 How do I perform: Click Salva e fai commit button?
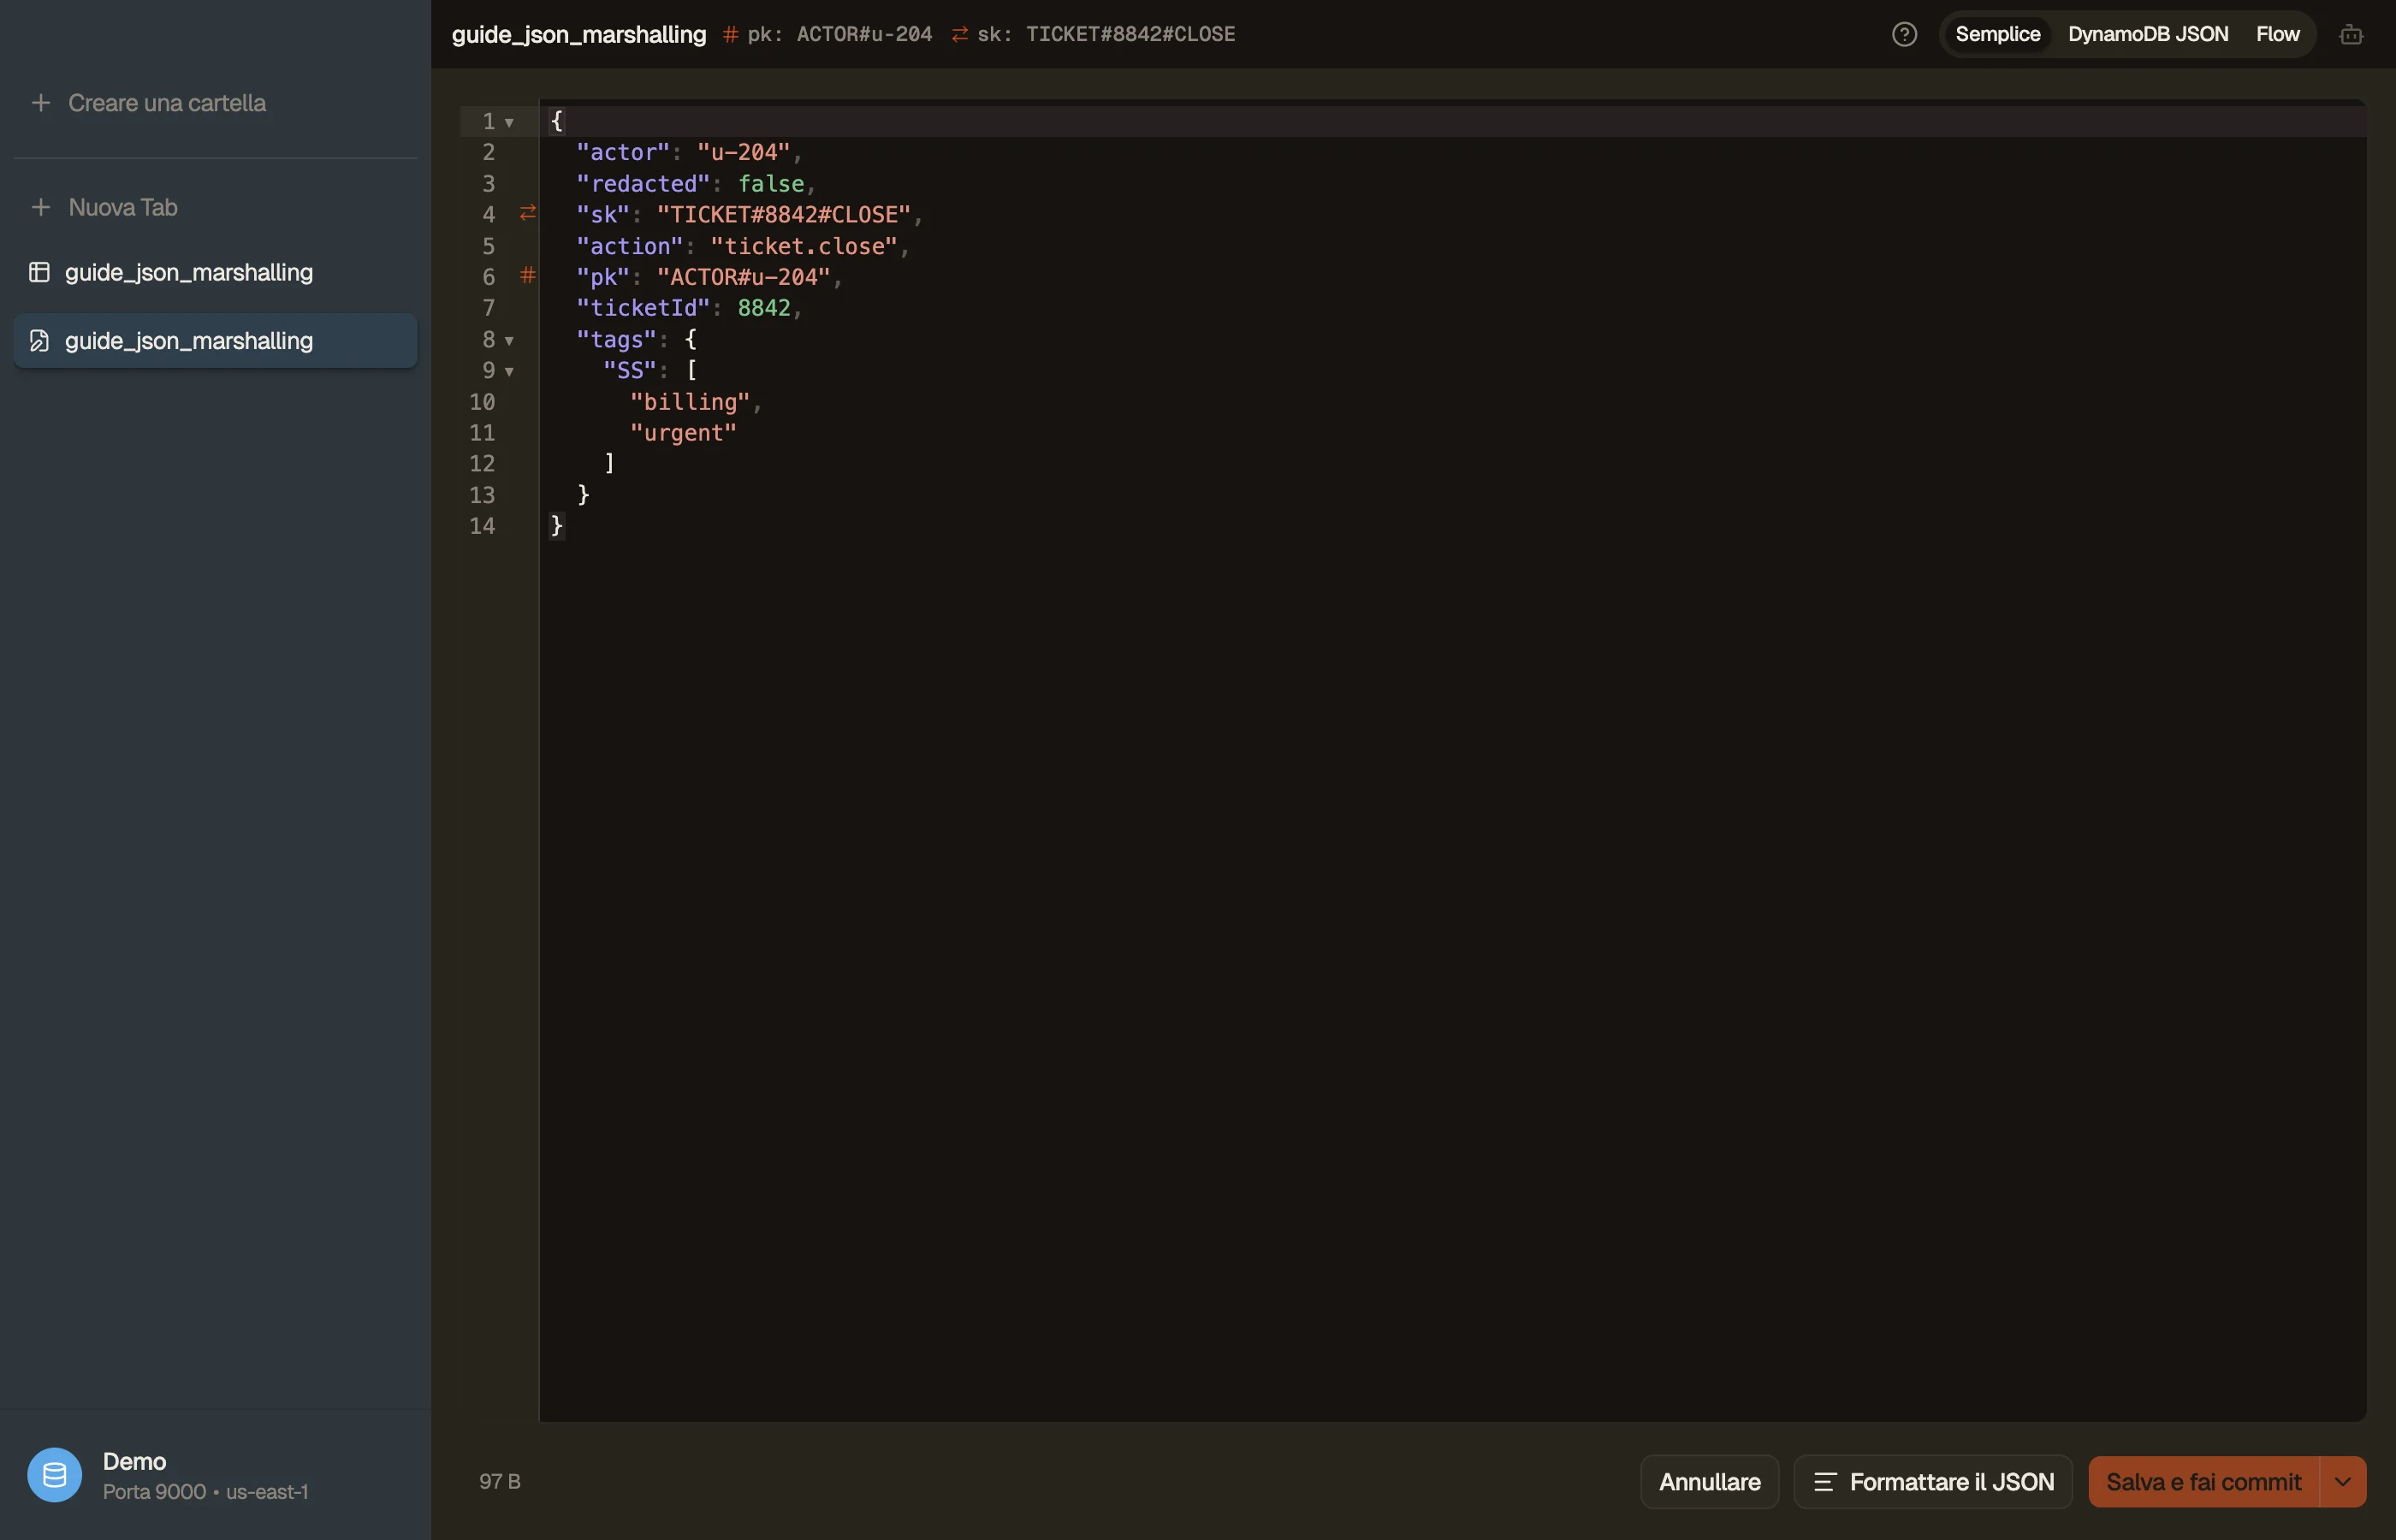[2204, 1482]
